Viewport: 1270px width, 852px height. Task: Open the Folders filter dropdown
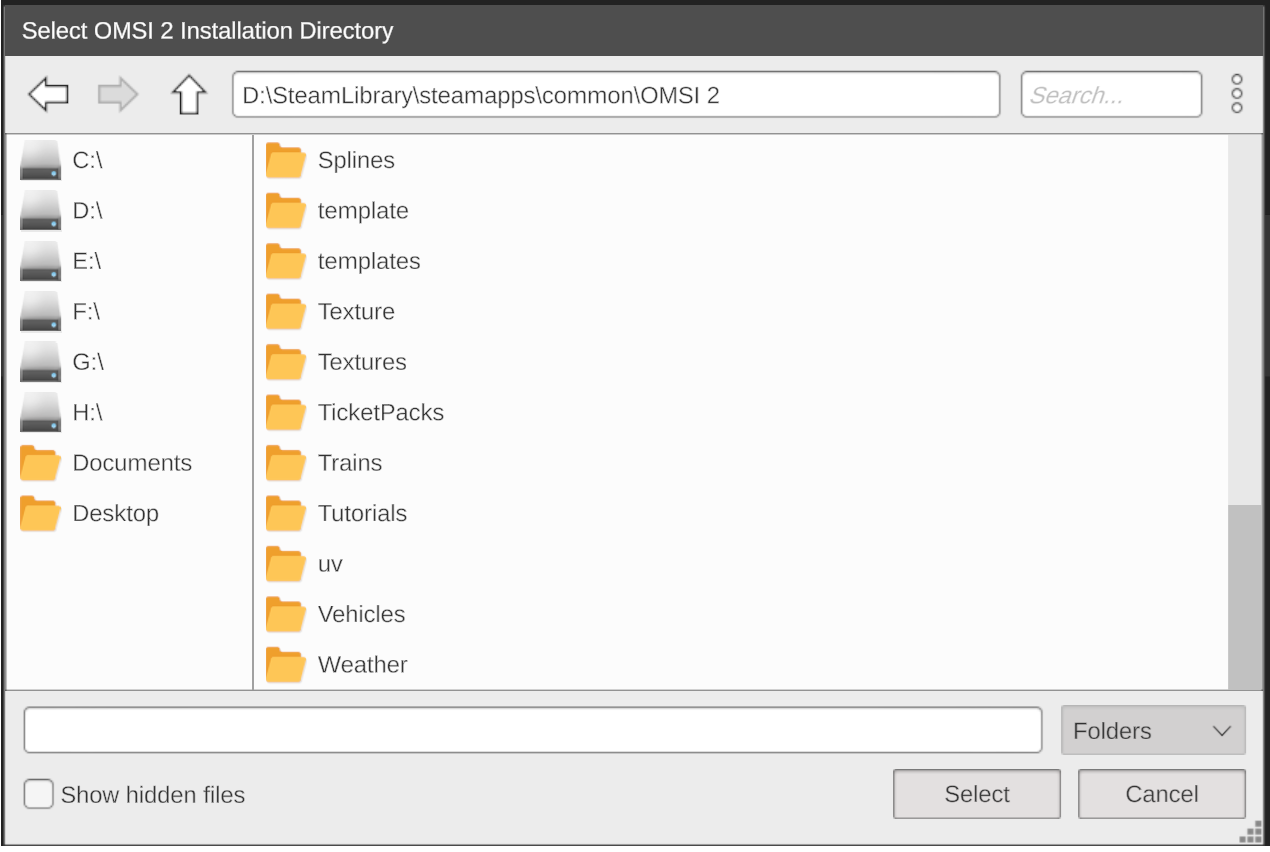pyautogui.click(x=1153, y=730)
